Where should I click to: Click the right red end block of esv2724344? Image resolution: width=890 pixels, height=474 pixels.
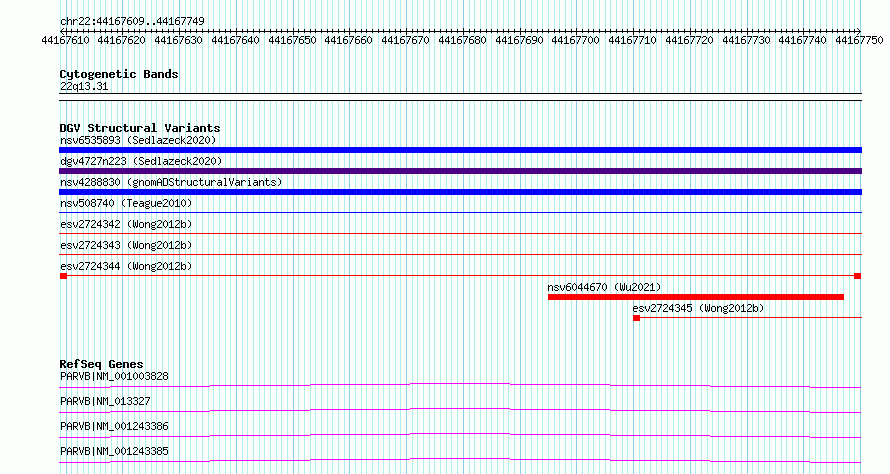858,276
